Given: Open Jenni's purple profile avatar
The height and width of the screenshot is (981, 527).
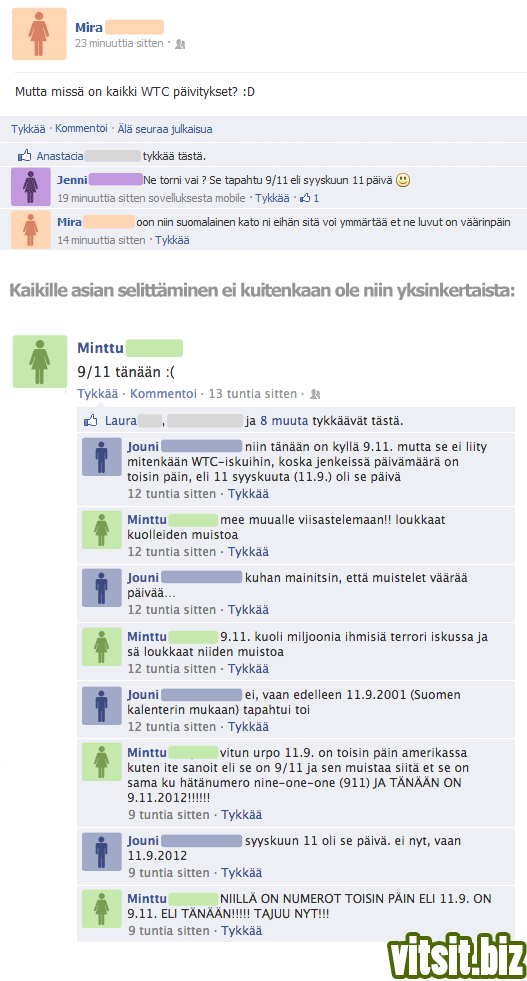Looking at the screenshot, I should tap(31, 187).
